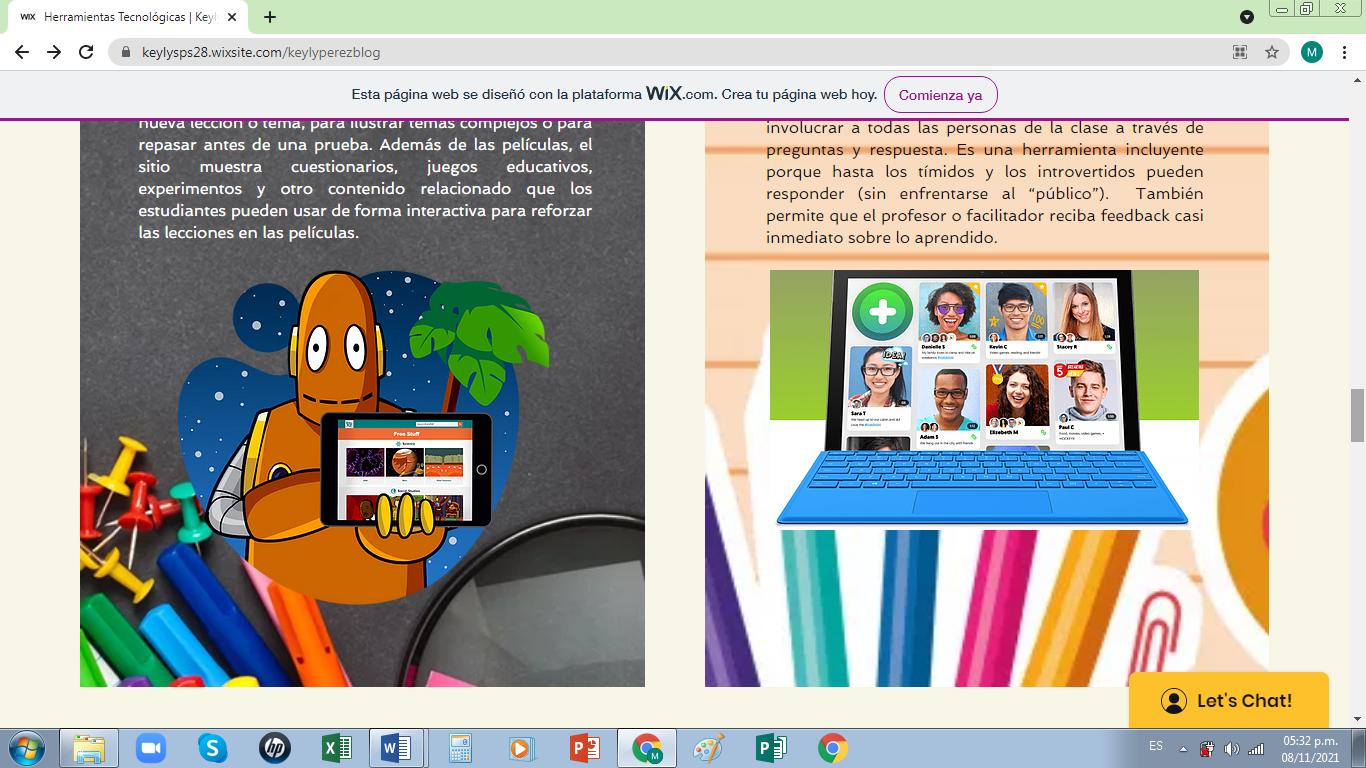Open Zoom from the taskbar
Image resolution: width=1366 pixels, height=768 pixels.
(151, 748)
